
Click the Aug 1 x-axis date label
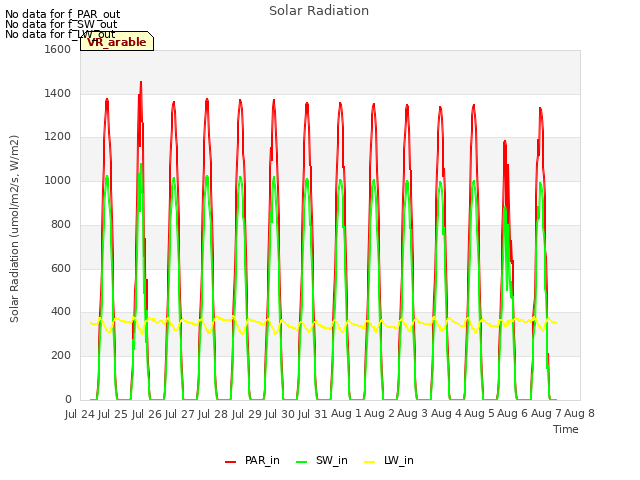click(x=346, y=413)
